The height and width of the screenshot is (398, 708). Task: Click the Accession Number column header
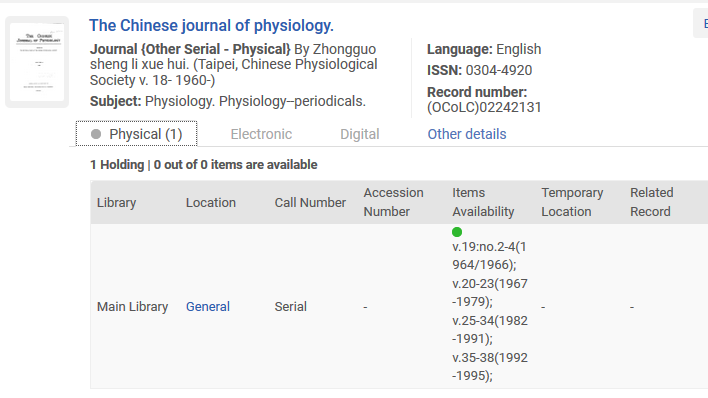point(393,202)
